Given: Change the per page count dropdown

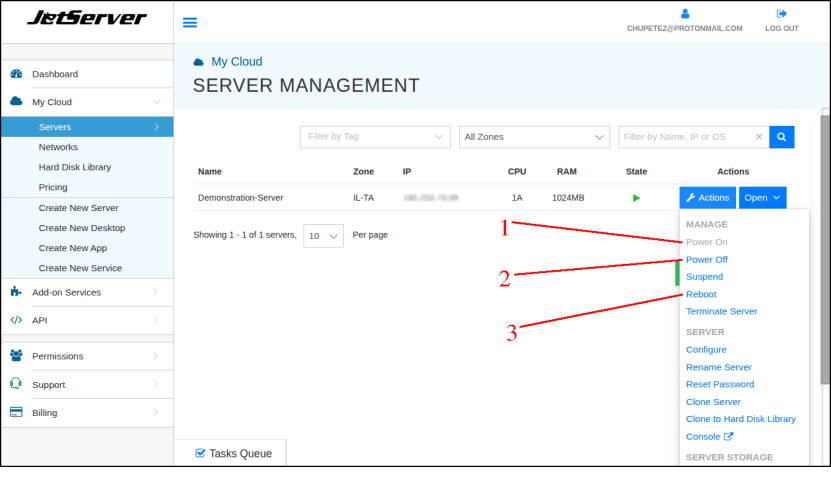Looking at the screenshot, I should 324,236.
